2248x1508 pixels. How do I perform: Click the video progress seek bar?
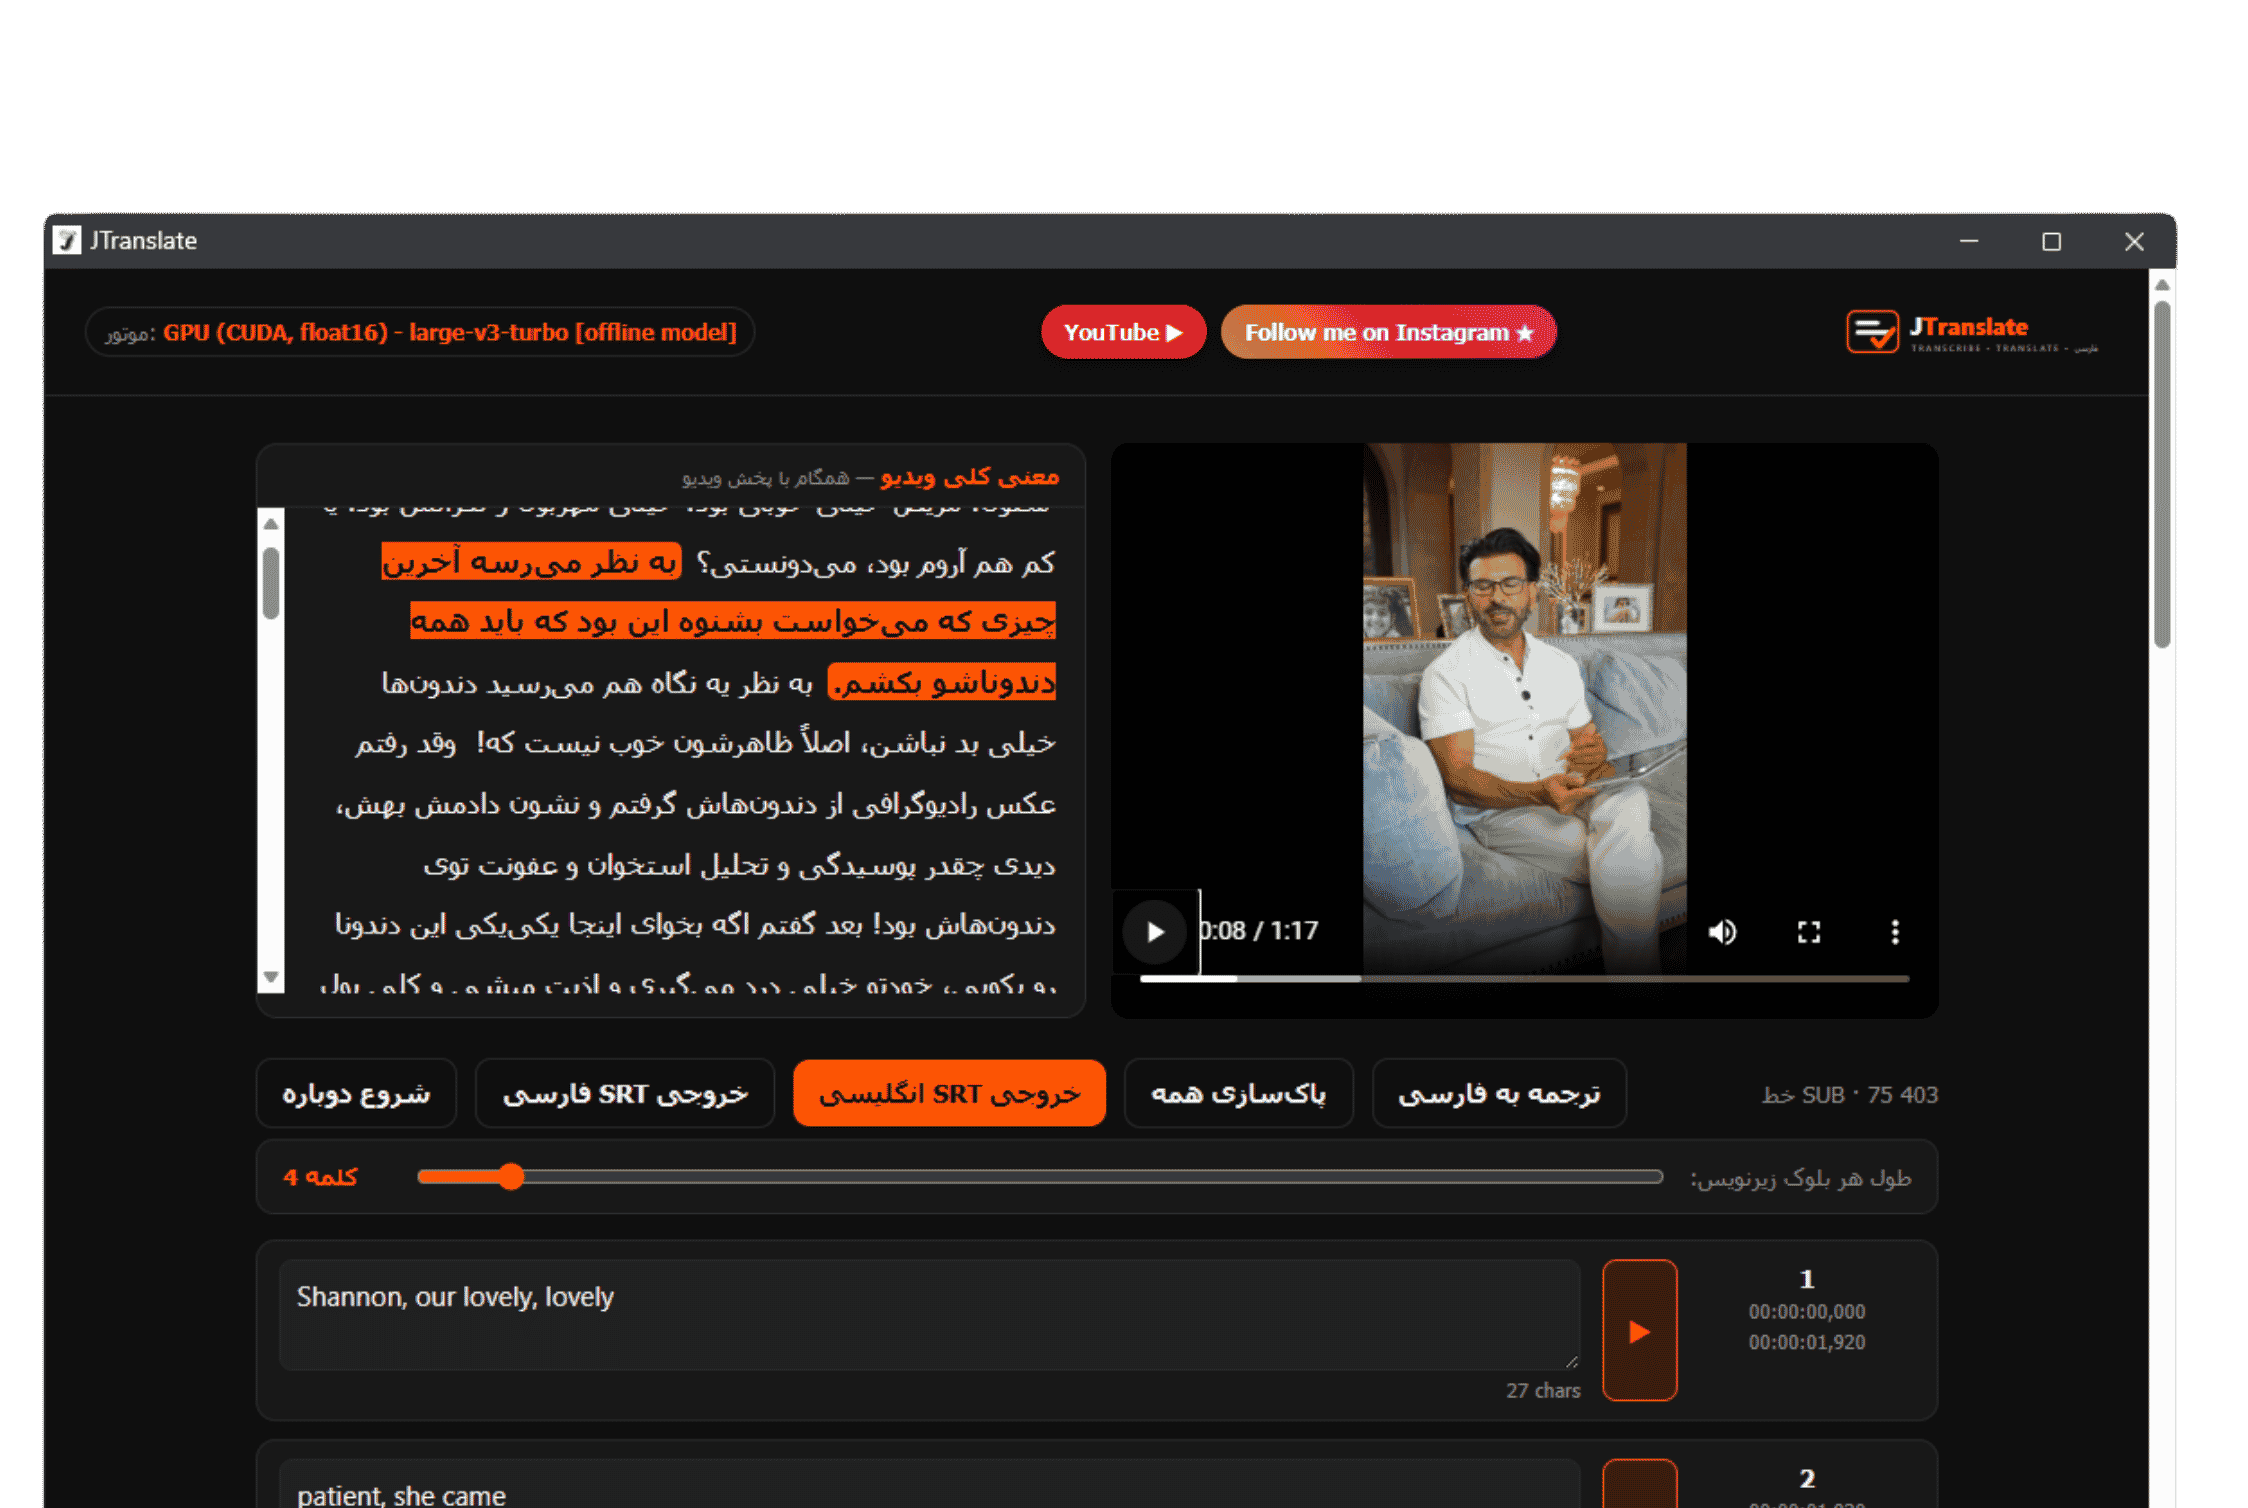point(1524,979)
